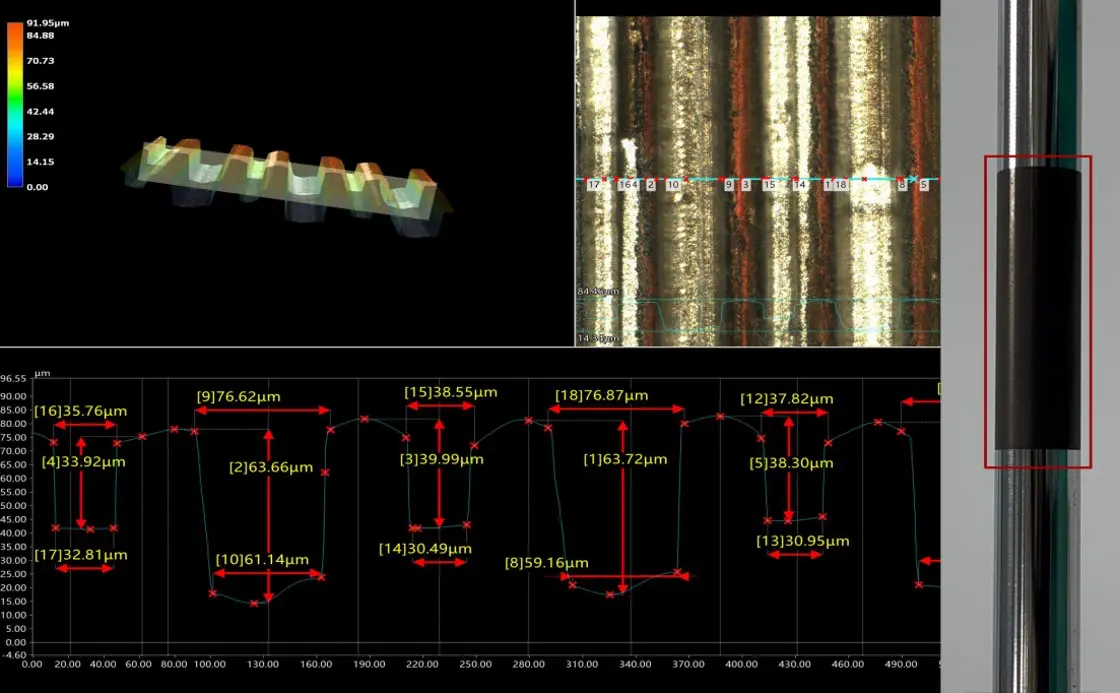The image size is (1120, 693).
Task: Click the [1]63.72µm depth measurement label
Action: click(x=625, y=459)
